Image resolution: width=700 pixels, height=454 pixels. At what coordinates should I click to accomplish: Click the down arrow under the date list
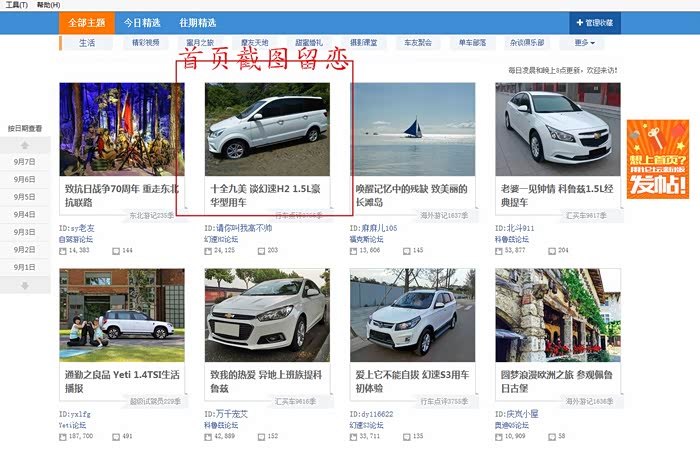(25, 285)
